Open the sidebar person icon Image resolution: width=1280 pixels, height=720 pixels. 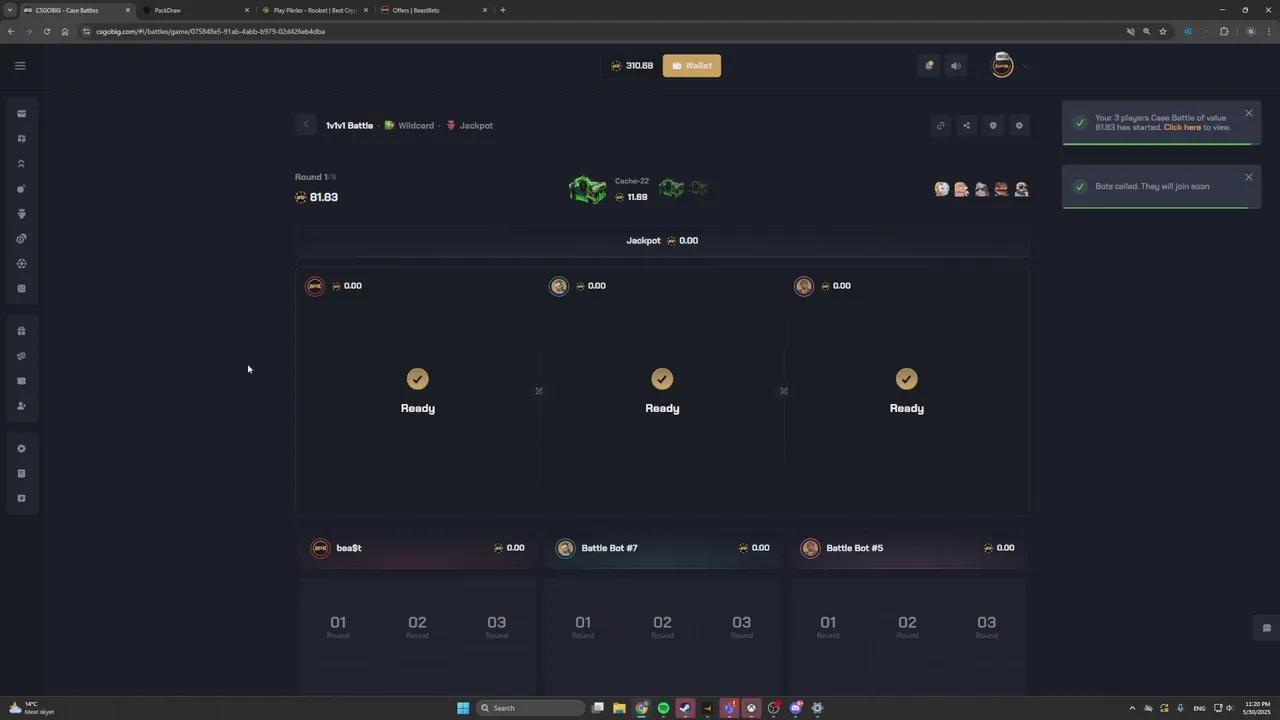click(x=21, y=406)
